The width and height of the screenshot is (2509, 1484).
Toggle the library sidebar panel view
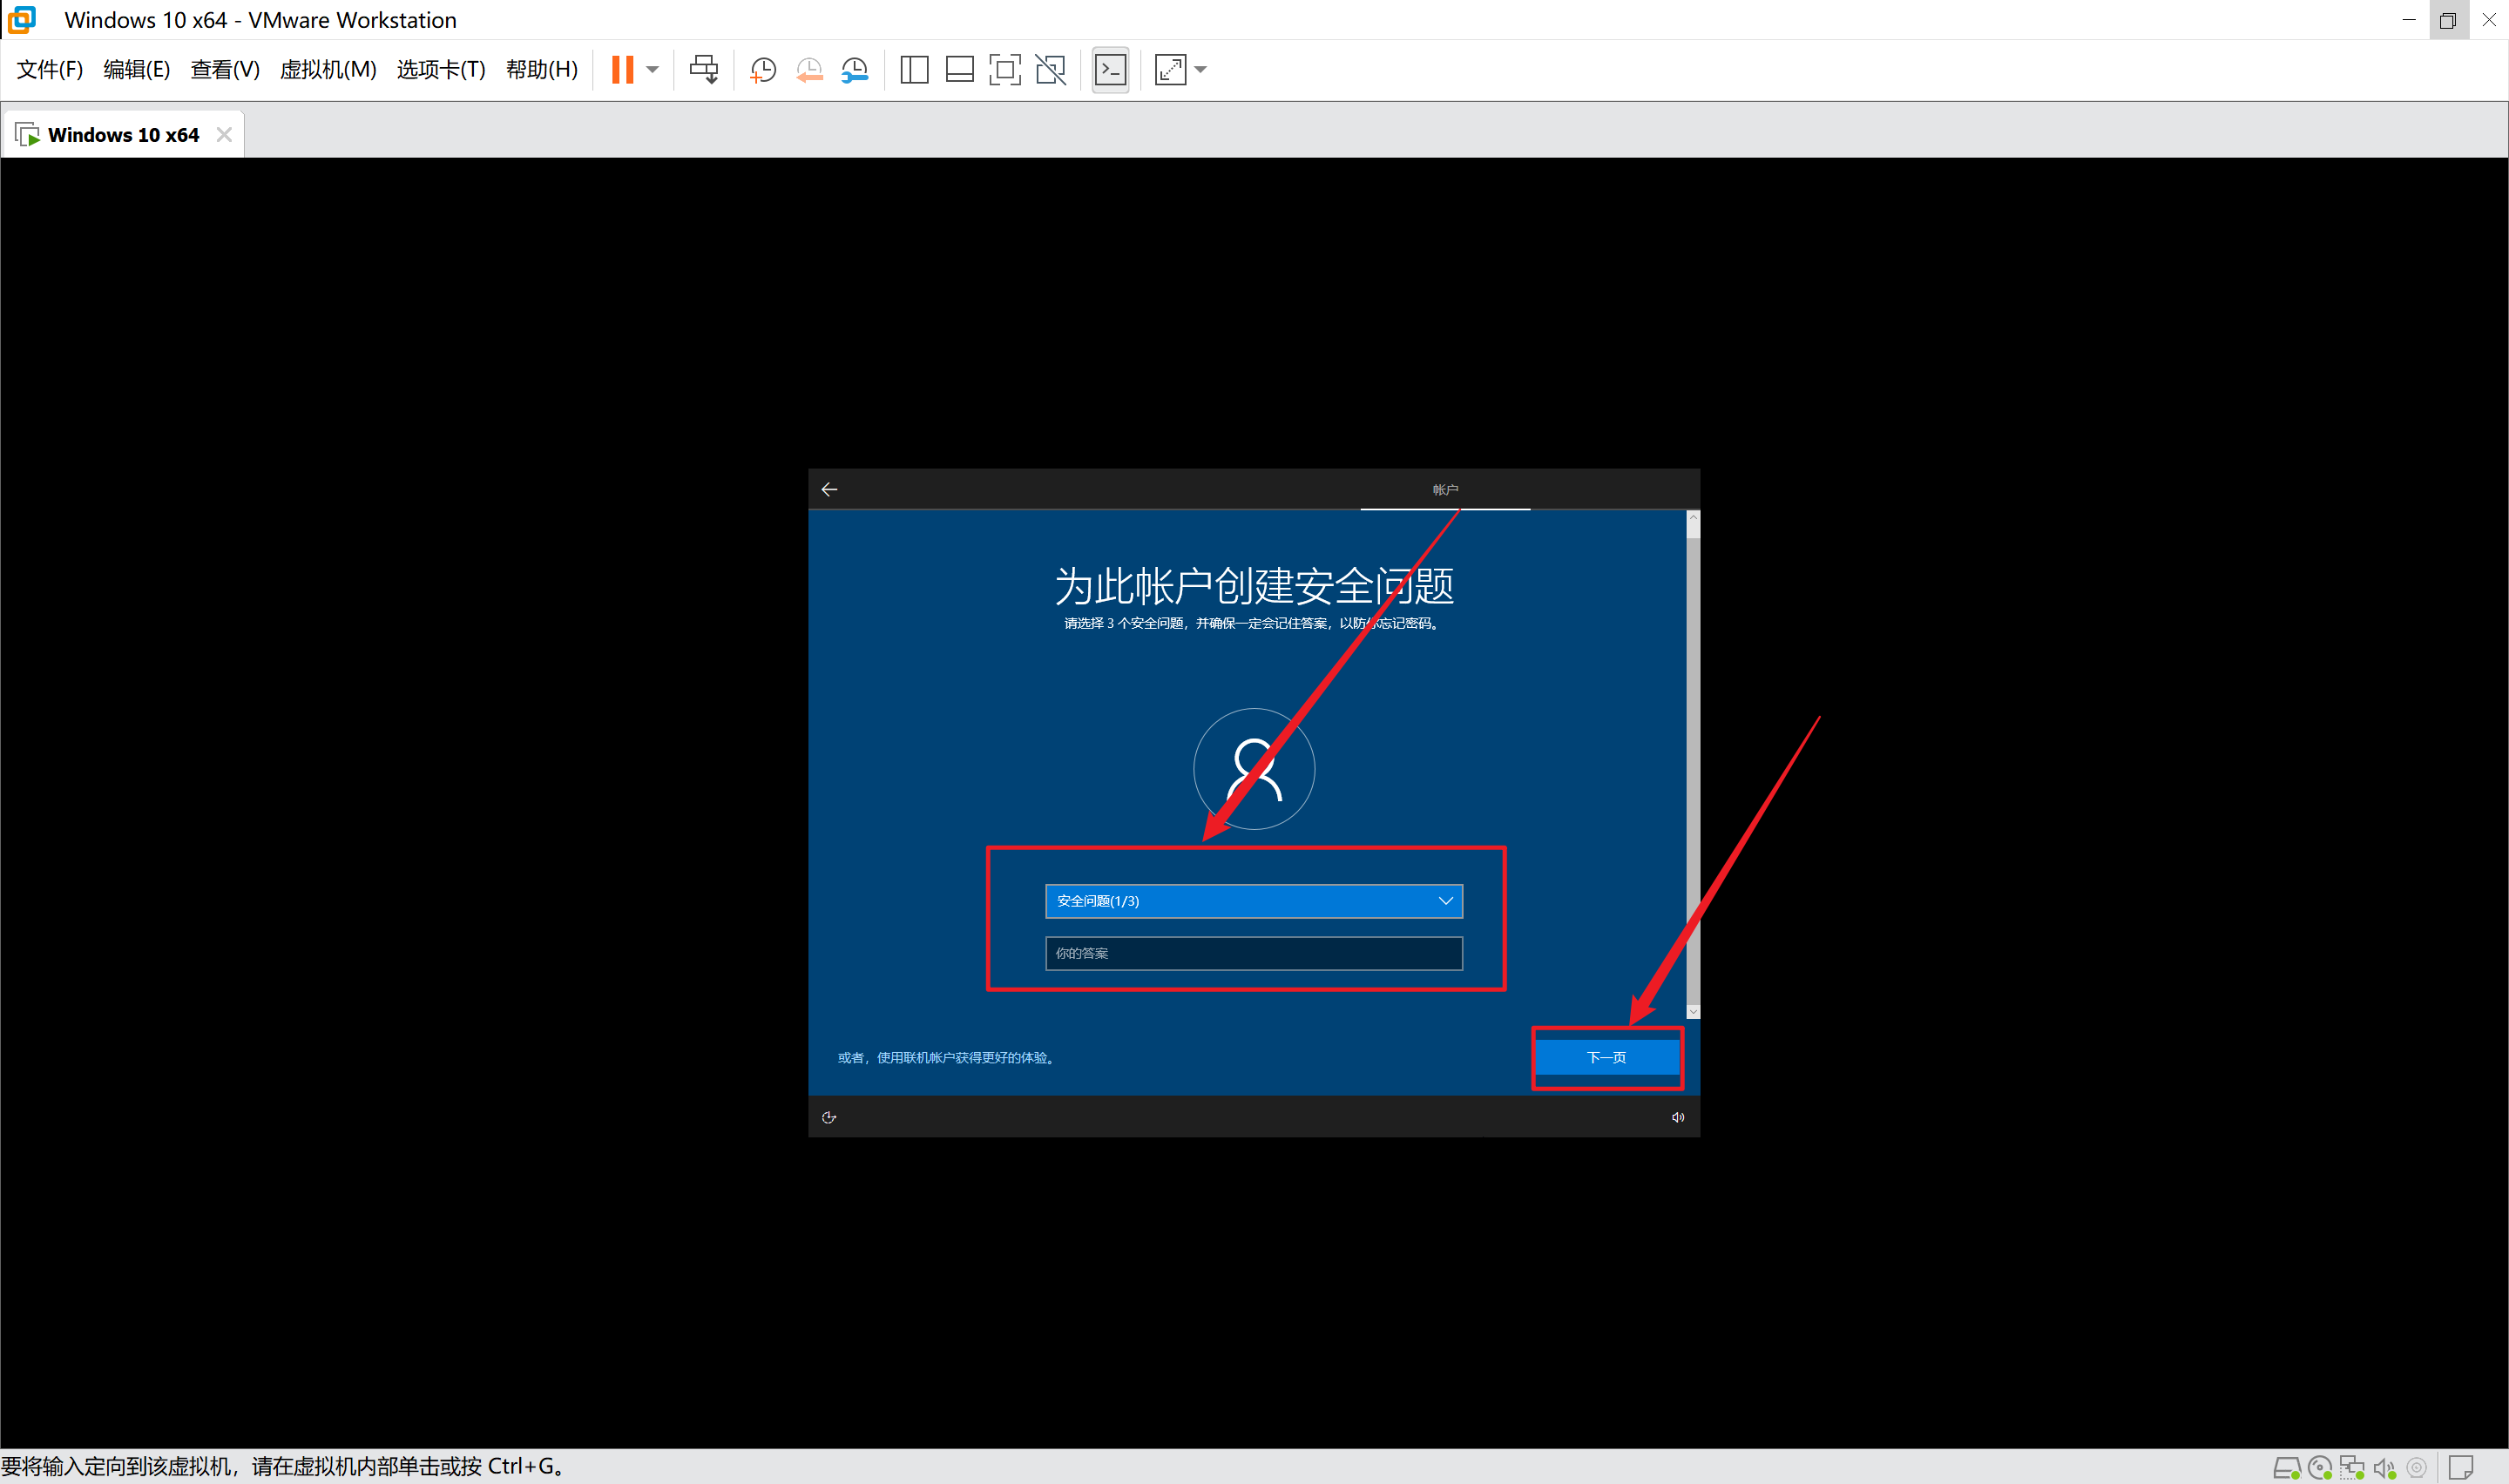coord(914,69)
